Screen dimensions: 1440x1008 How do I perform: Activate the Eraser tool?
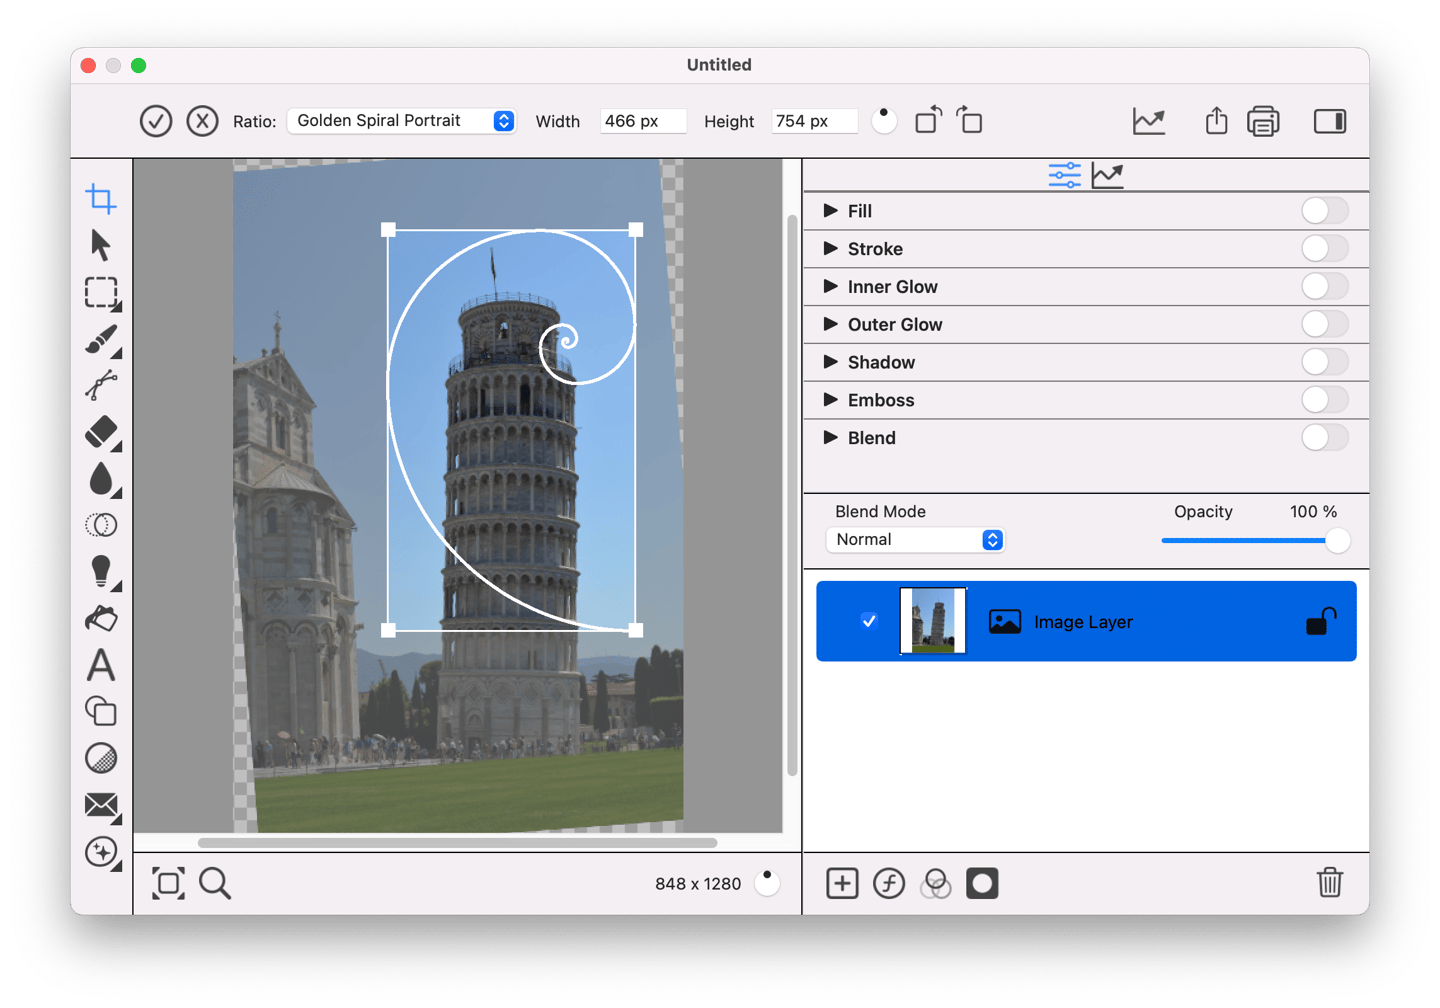tap(102, 433)
